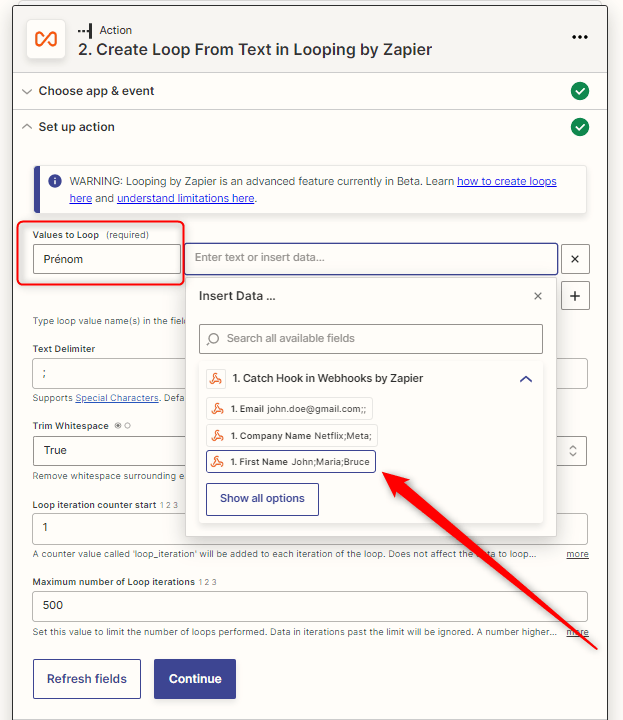Click the Refresh fields button

[87, 679]
